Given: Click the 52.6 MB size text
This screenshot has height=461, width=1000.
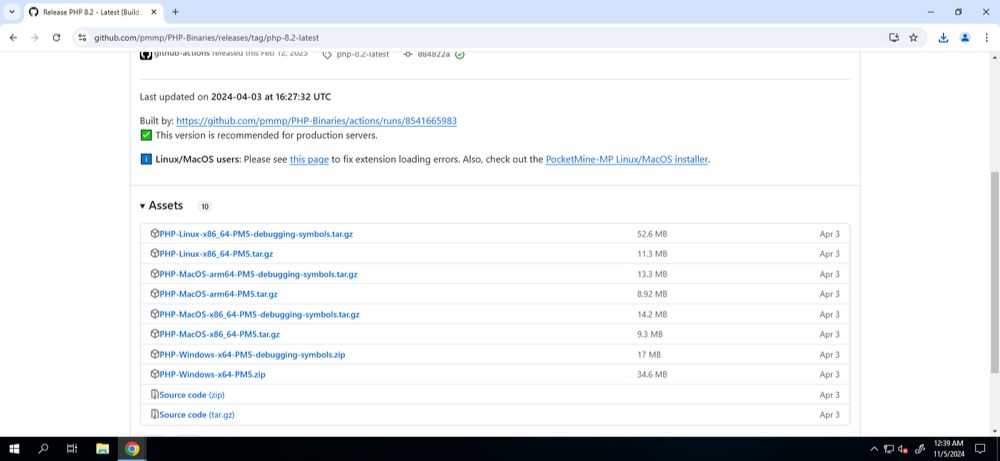Looking at the screenshot, I should pyautogui.click(x=652, y=234).
